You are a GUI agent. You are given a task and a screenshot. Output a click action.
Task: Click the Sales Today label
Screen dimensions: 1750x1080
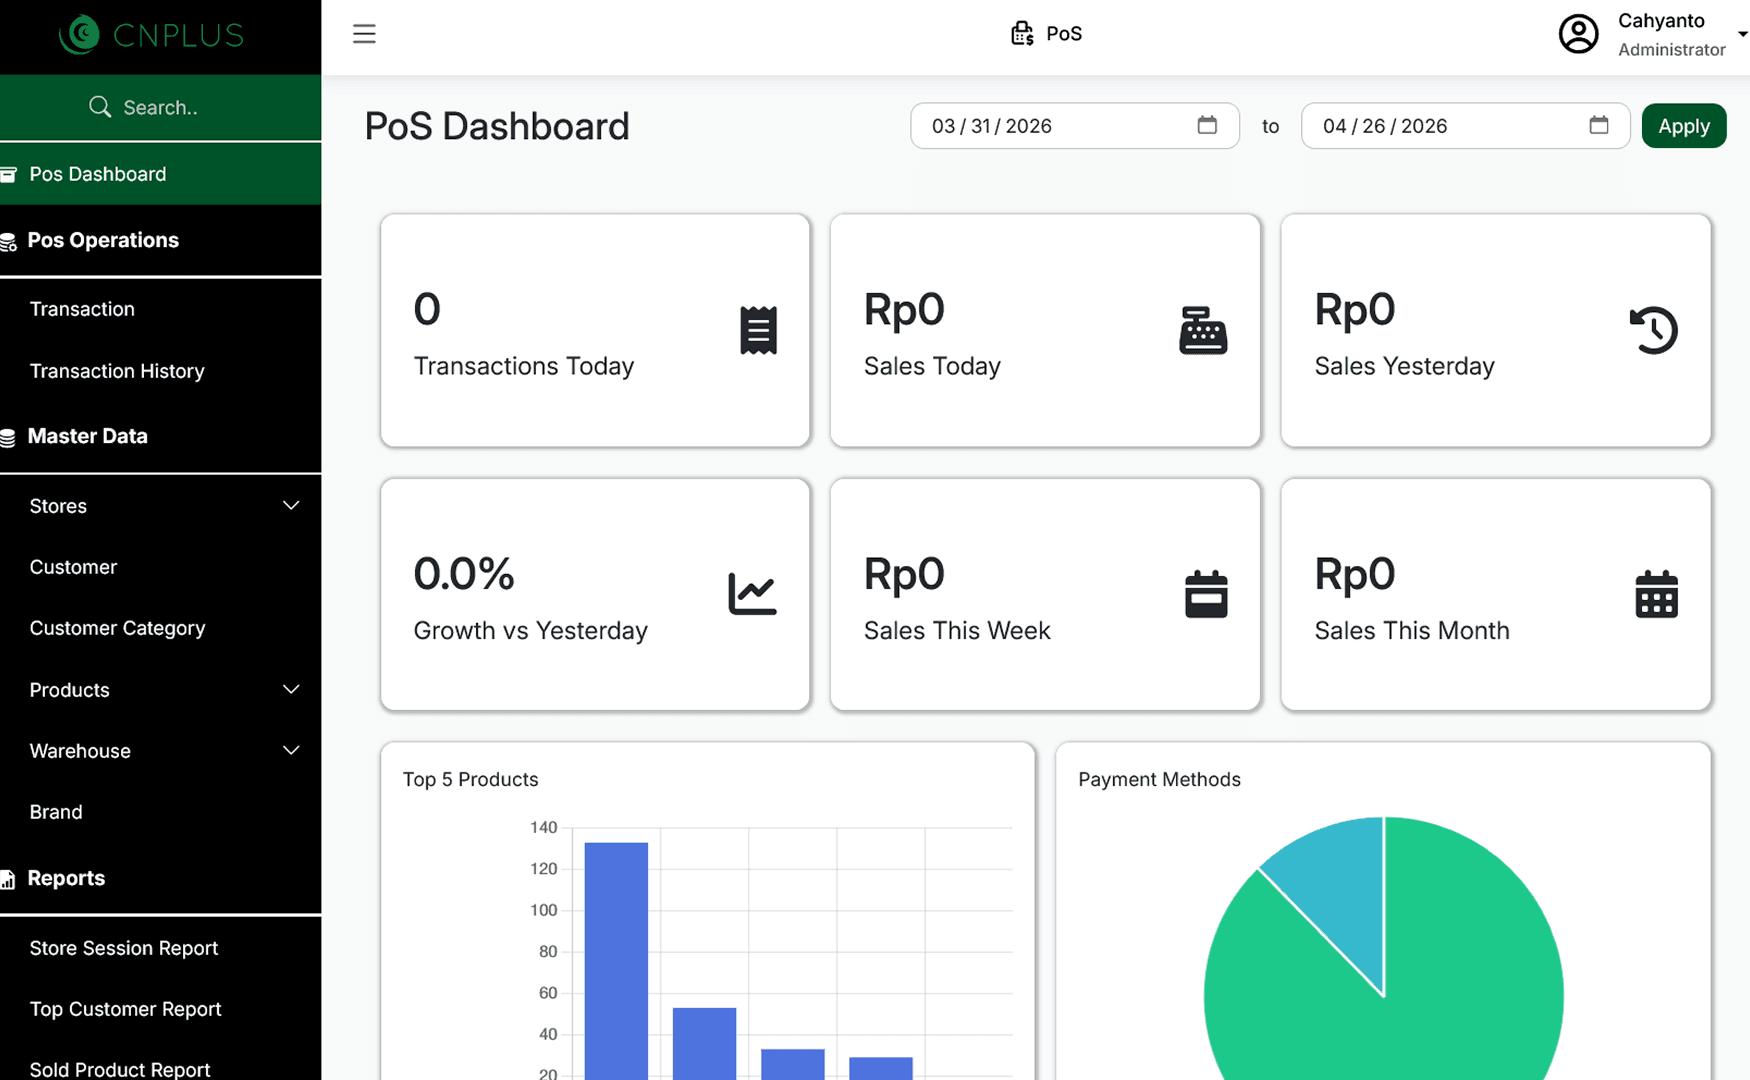(x=932, y=366)
